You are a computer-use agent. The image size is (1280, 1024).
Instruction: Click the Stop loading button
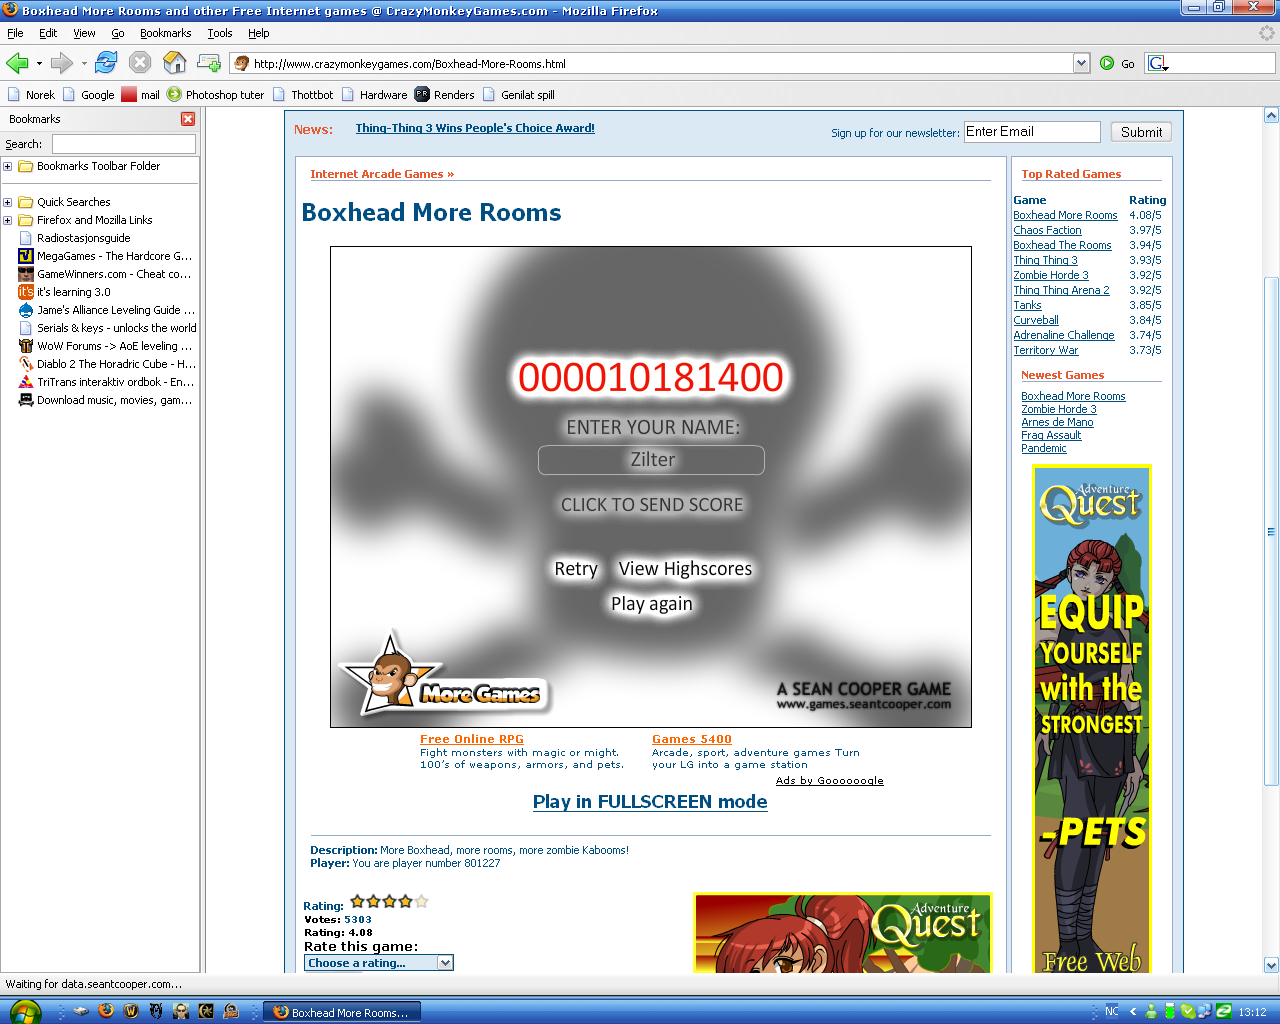point(140,63)
